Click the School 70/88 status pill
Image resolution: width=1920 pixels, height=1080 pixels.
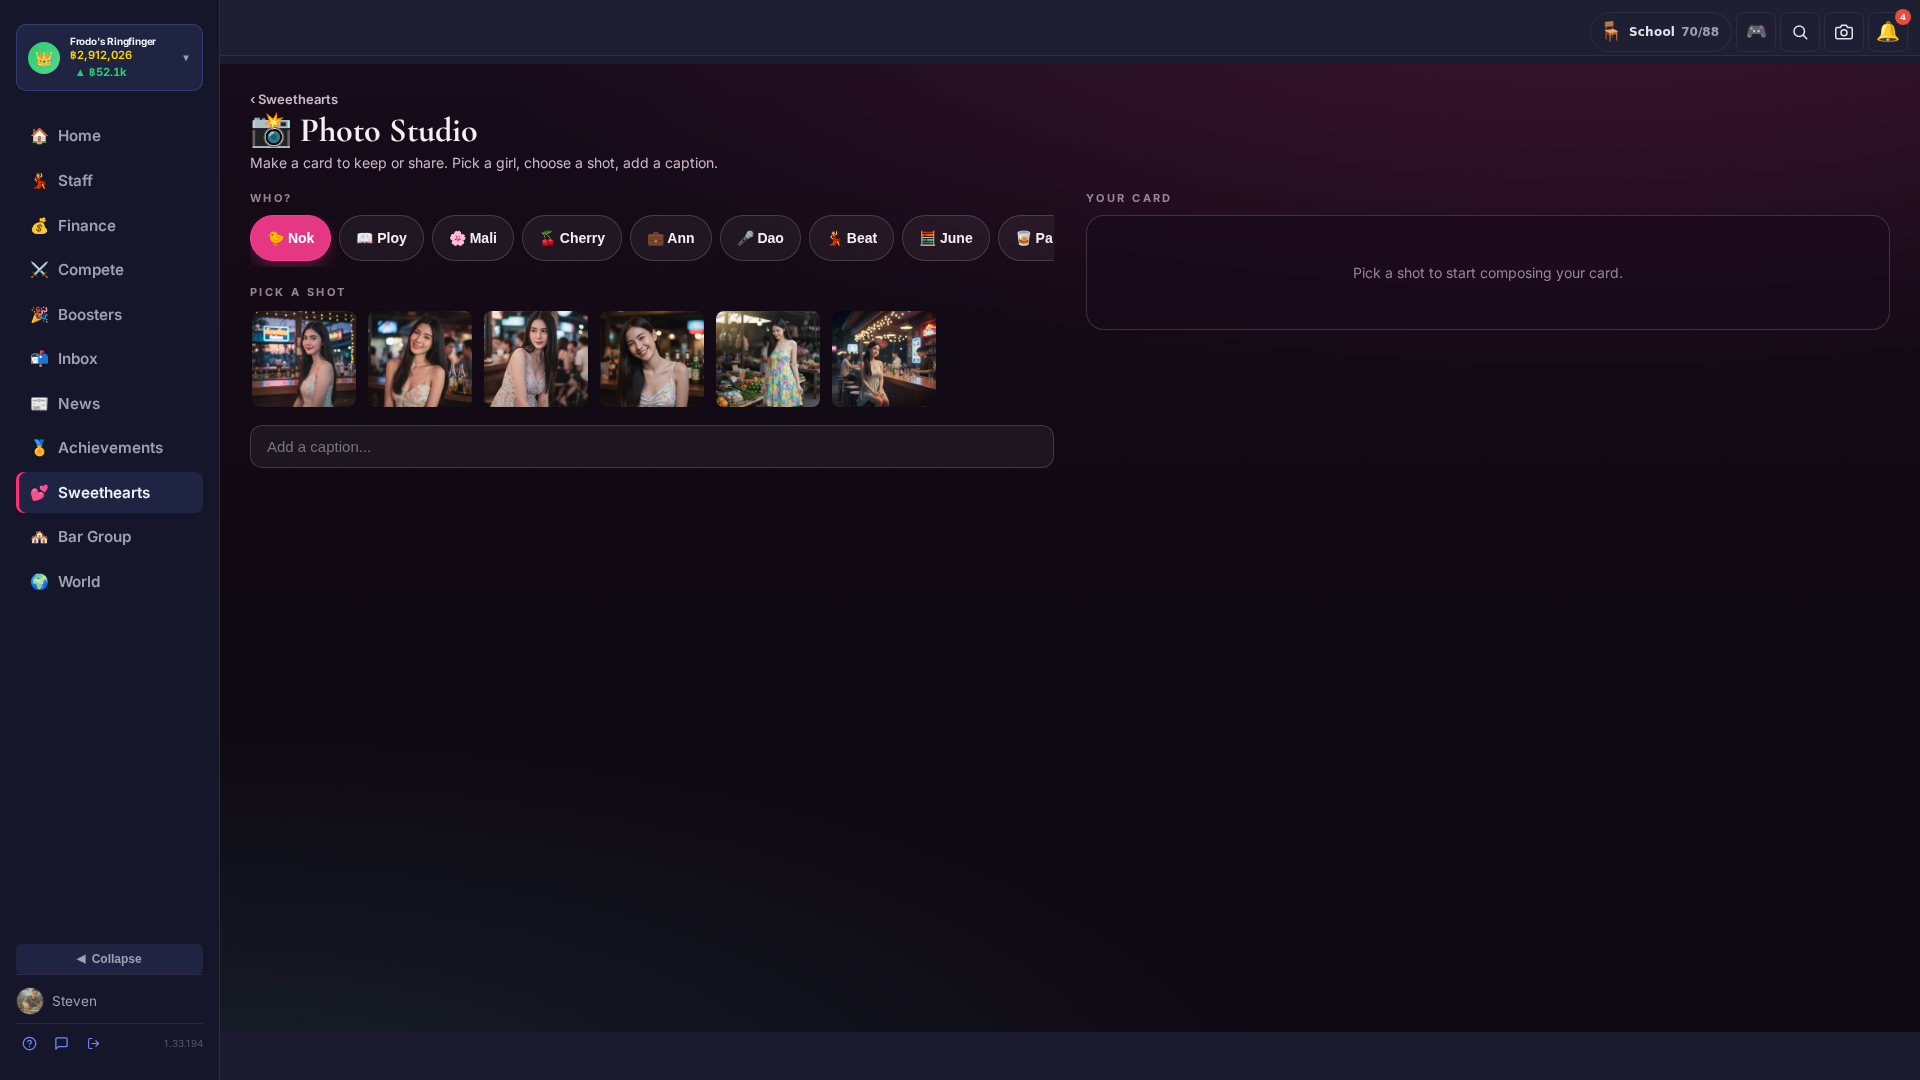tap(1660, 32)
